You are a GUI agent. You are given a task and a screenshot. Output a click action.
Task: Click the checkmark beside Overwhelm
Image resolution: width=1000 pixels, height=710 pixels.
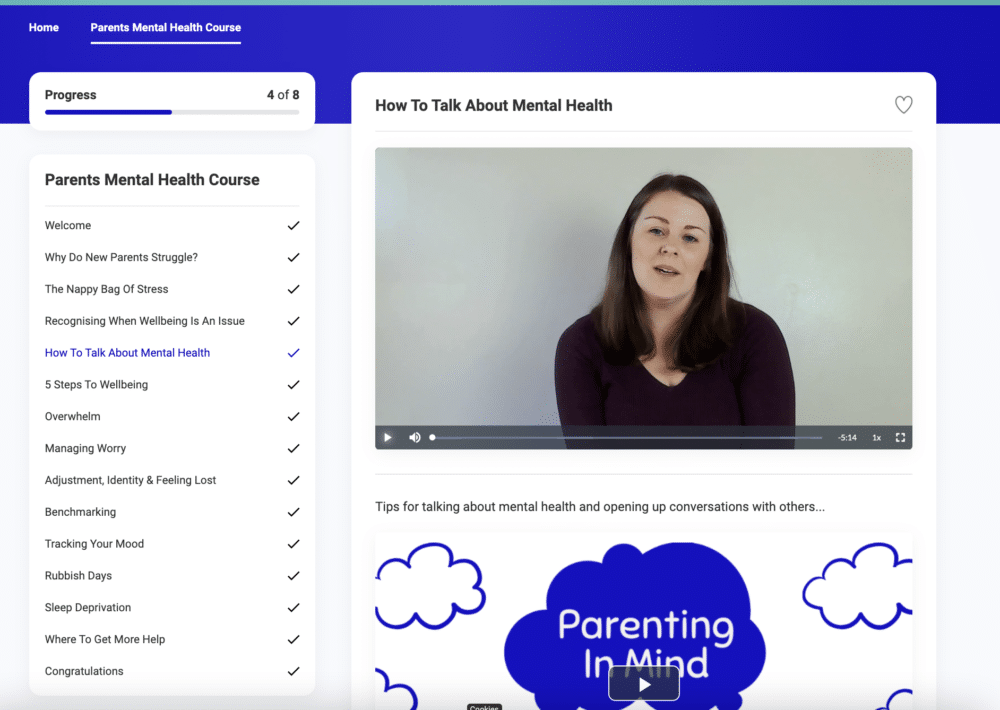293,417
